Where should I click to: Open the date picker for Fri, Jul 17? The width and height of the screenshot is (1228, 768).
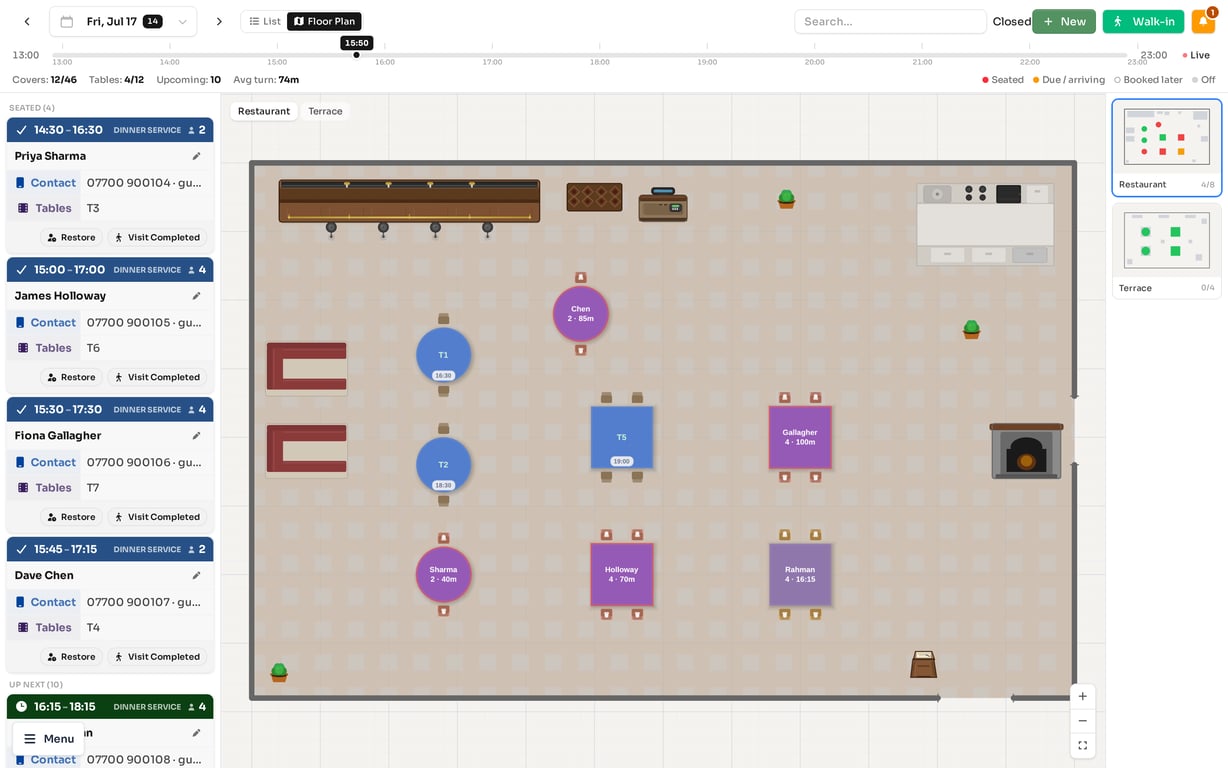(123, 21)
